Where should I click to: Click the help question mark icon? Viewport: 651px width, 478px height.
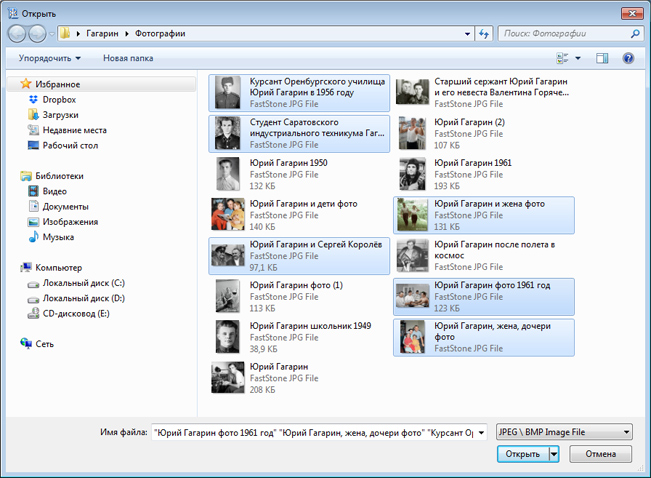pyautogui.click(x=628, y=58)
